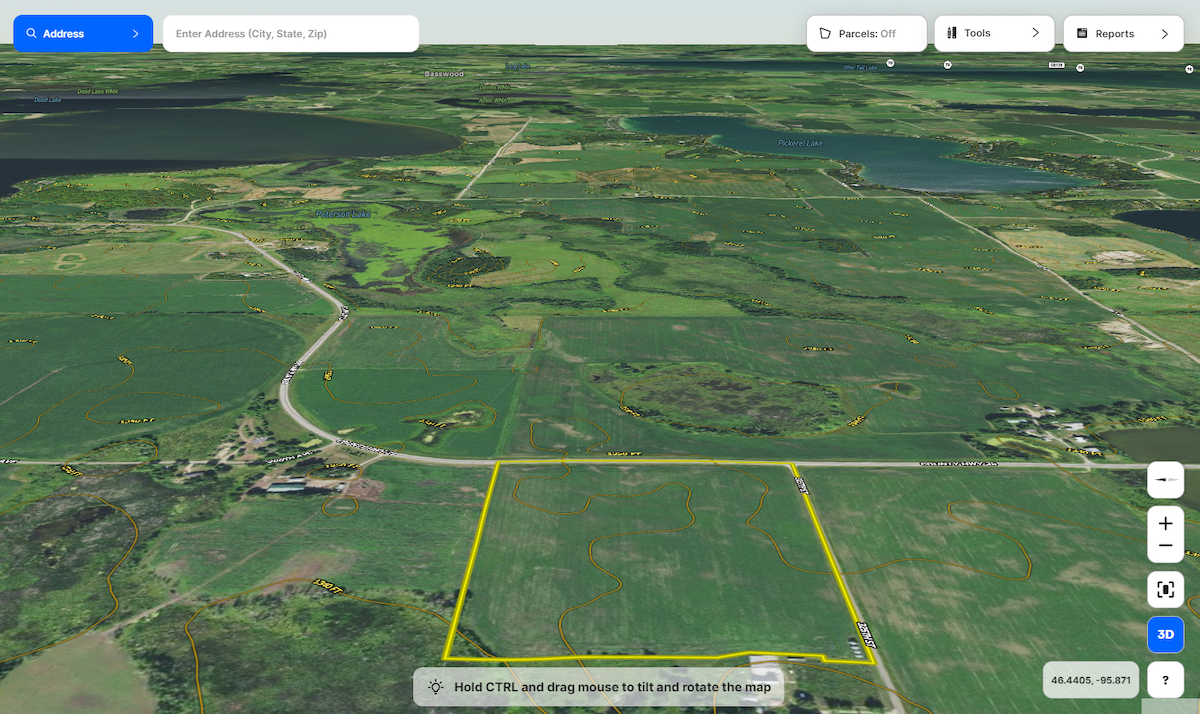Click the lightbulb icon in the hint bar

coord(436,687)
